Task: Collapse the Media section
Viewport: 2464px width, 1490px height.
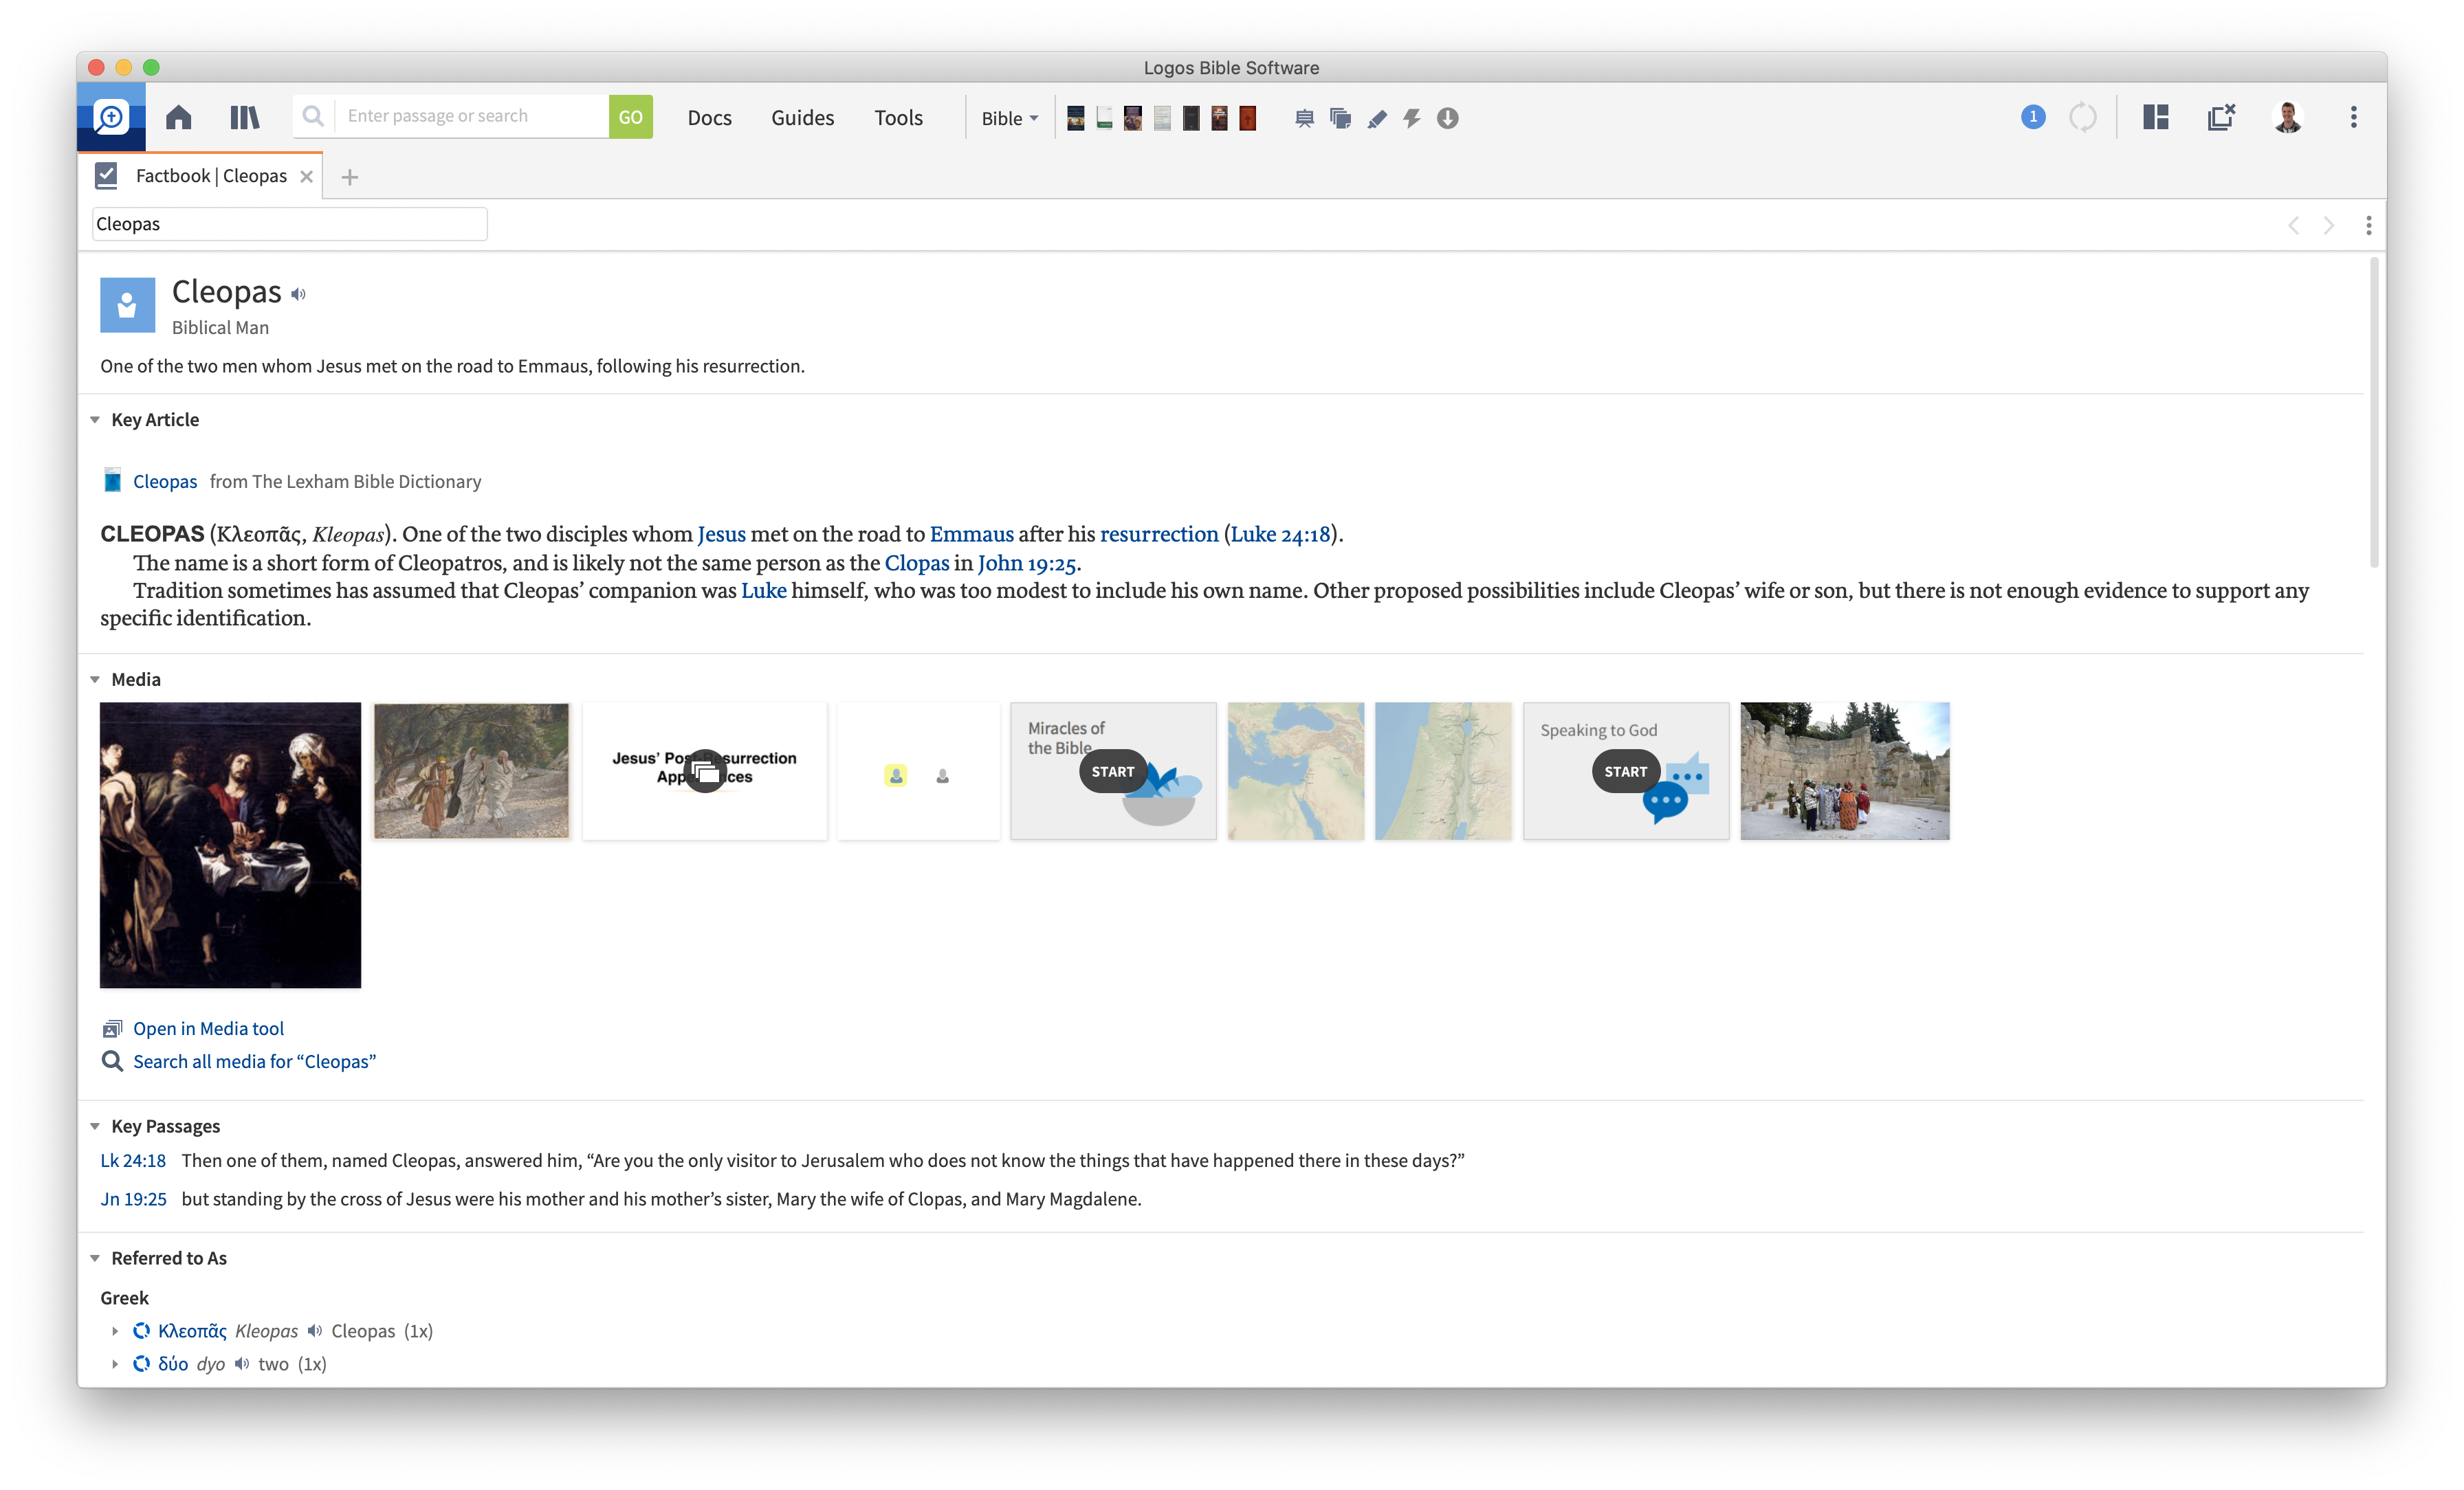Action: (95, 680)
